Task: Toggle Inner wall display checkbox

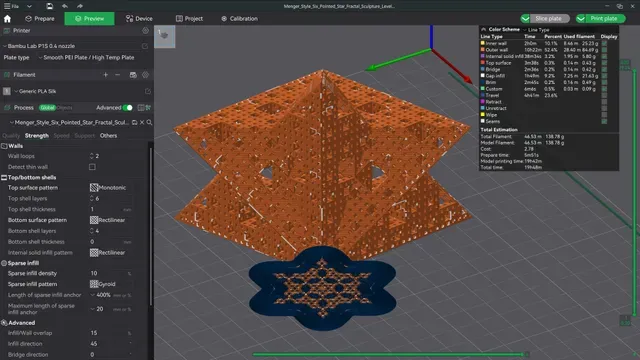Action: 604,43
